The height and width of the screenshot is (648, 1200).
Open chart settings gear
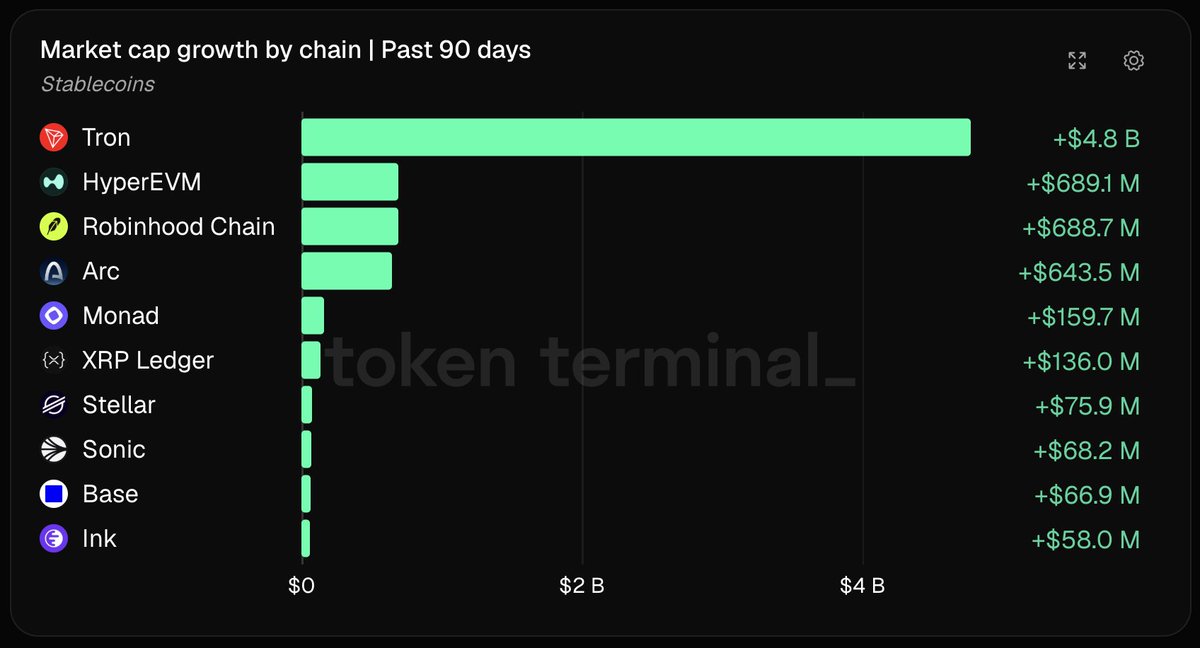click(x=1133, y=61)
